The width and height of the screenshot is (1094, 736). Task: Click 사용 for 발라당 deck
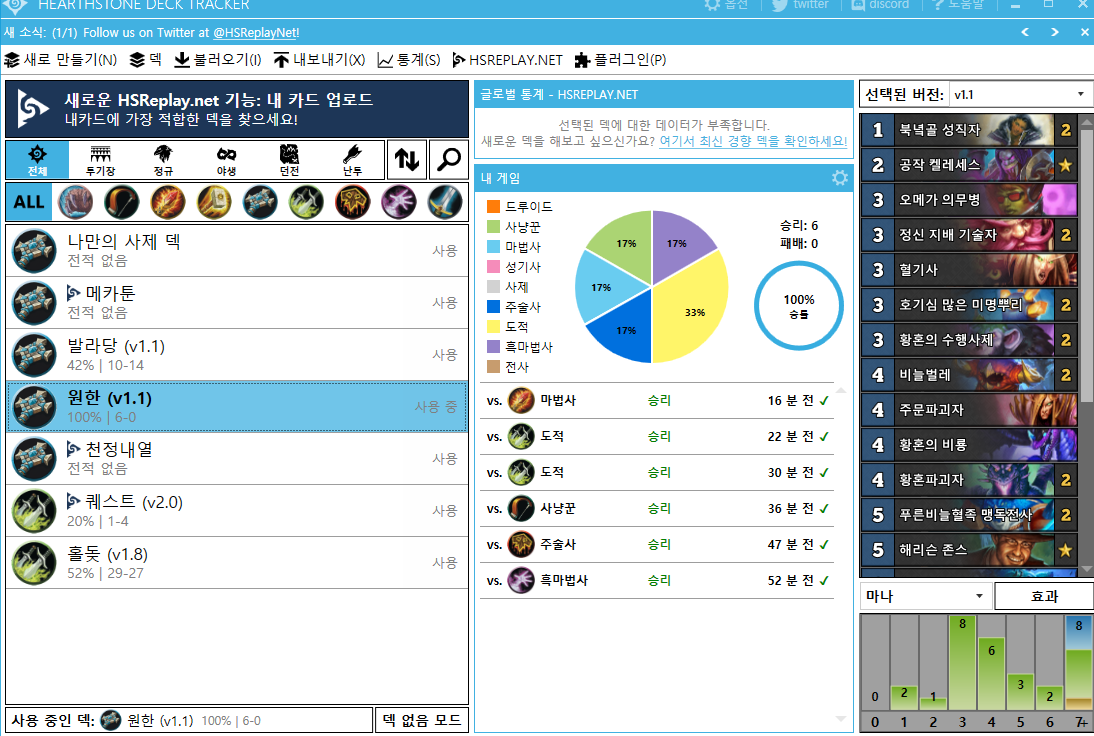444,354
